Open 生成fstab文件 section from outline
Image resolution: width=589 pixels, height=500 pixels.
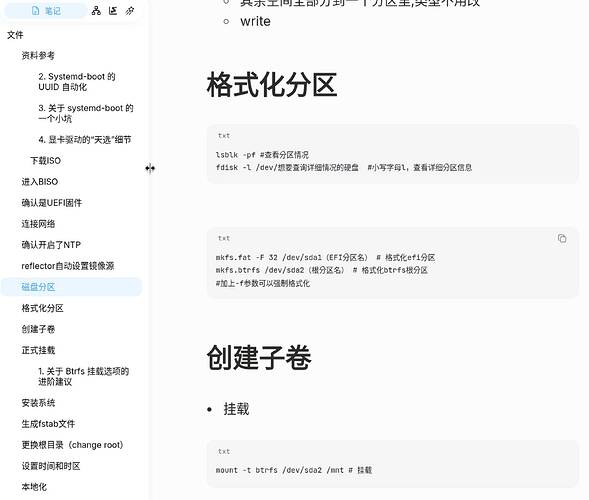coord(48,424)
